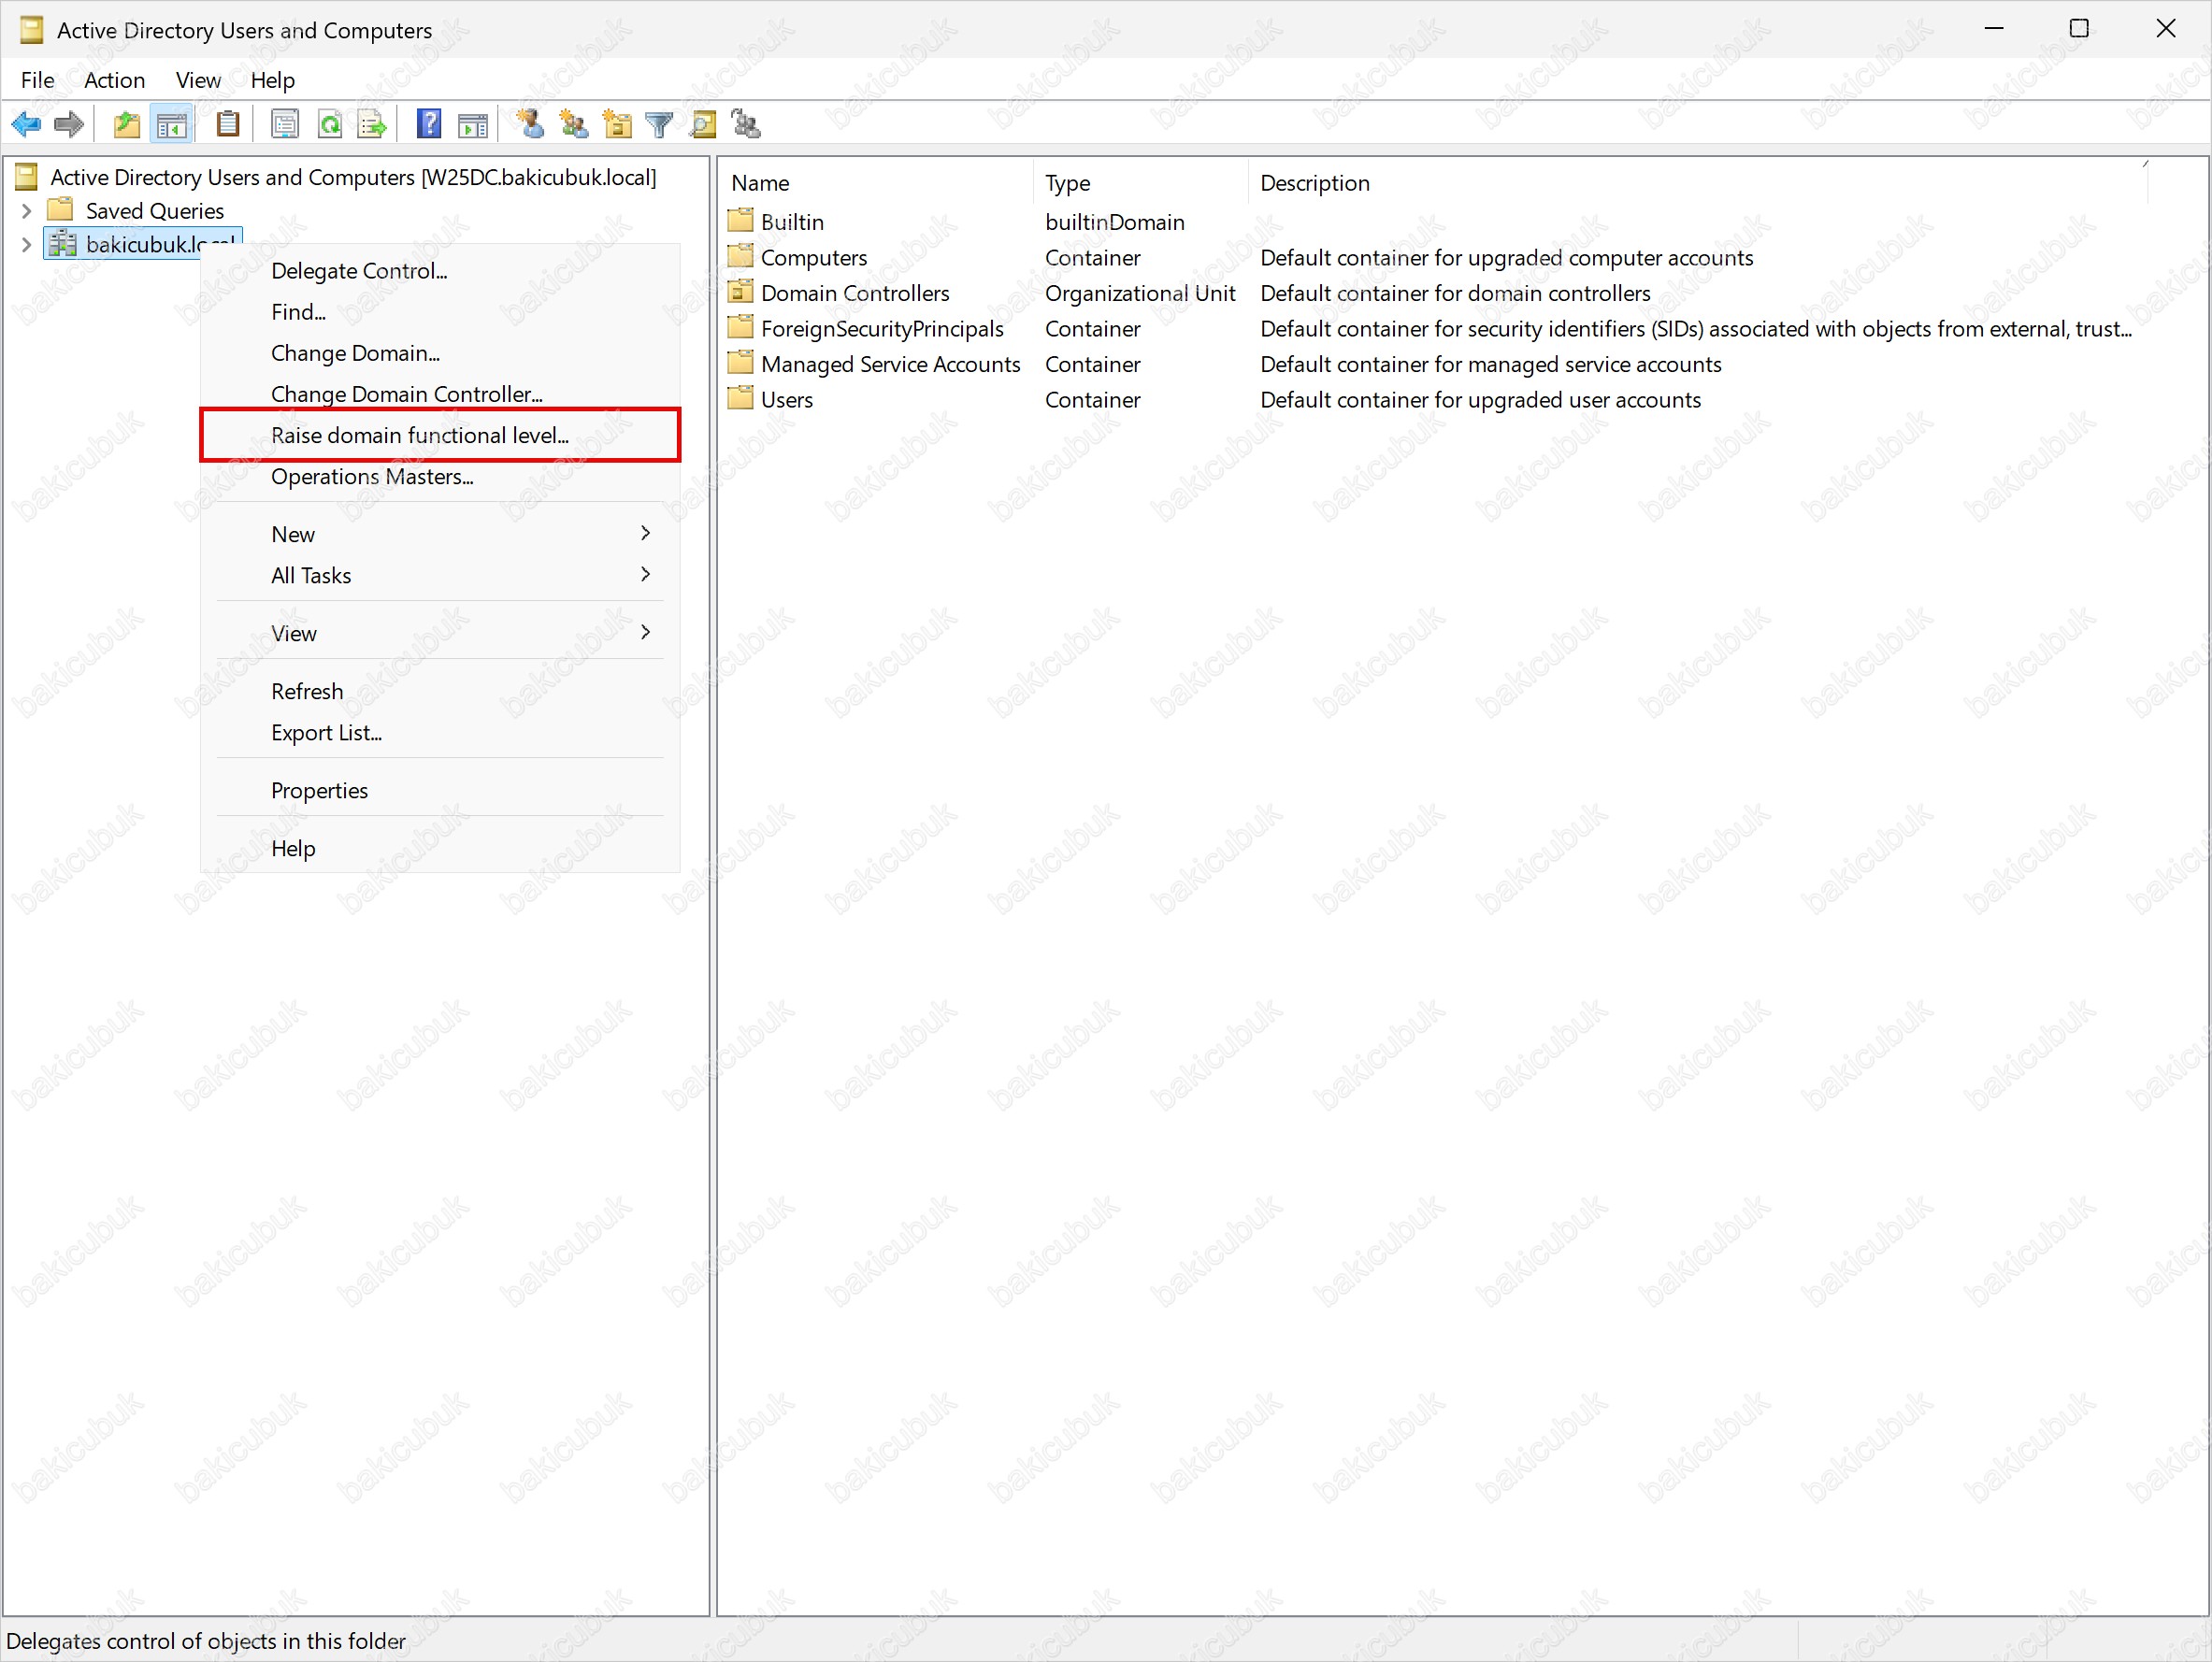This screenshot has width=2212, height=1662.
Task: Create new organizational unit toolbar icon
Action: [618, 125]
